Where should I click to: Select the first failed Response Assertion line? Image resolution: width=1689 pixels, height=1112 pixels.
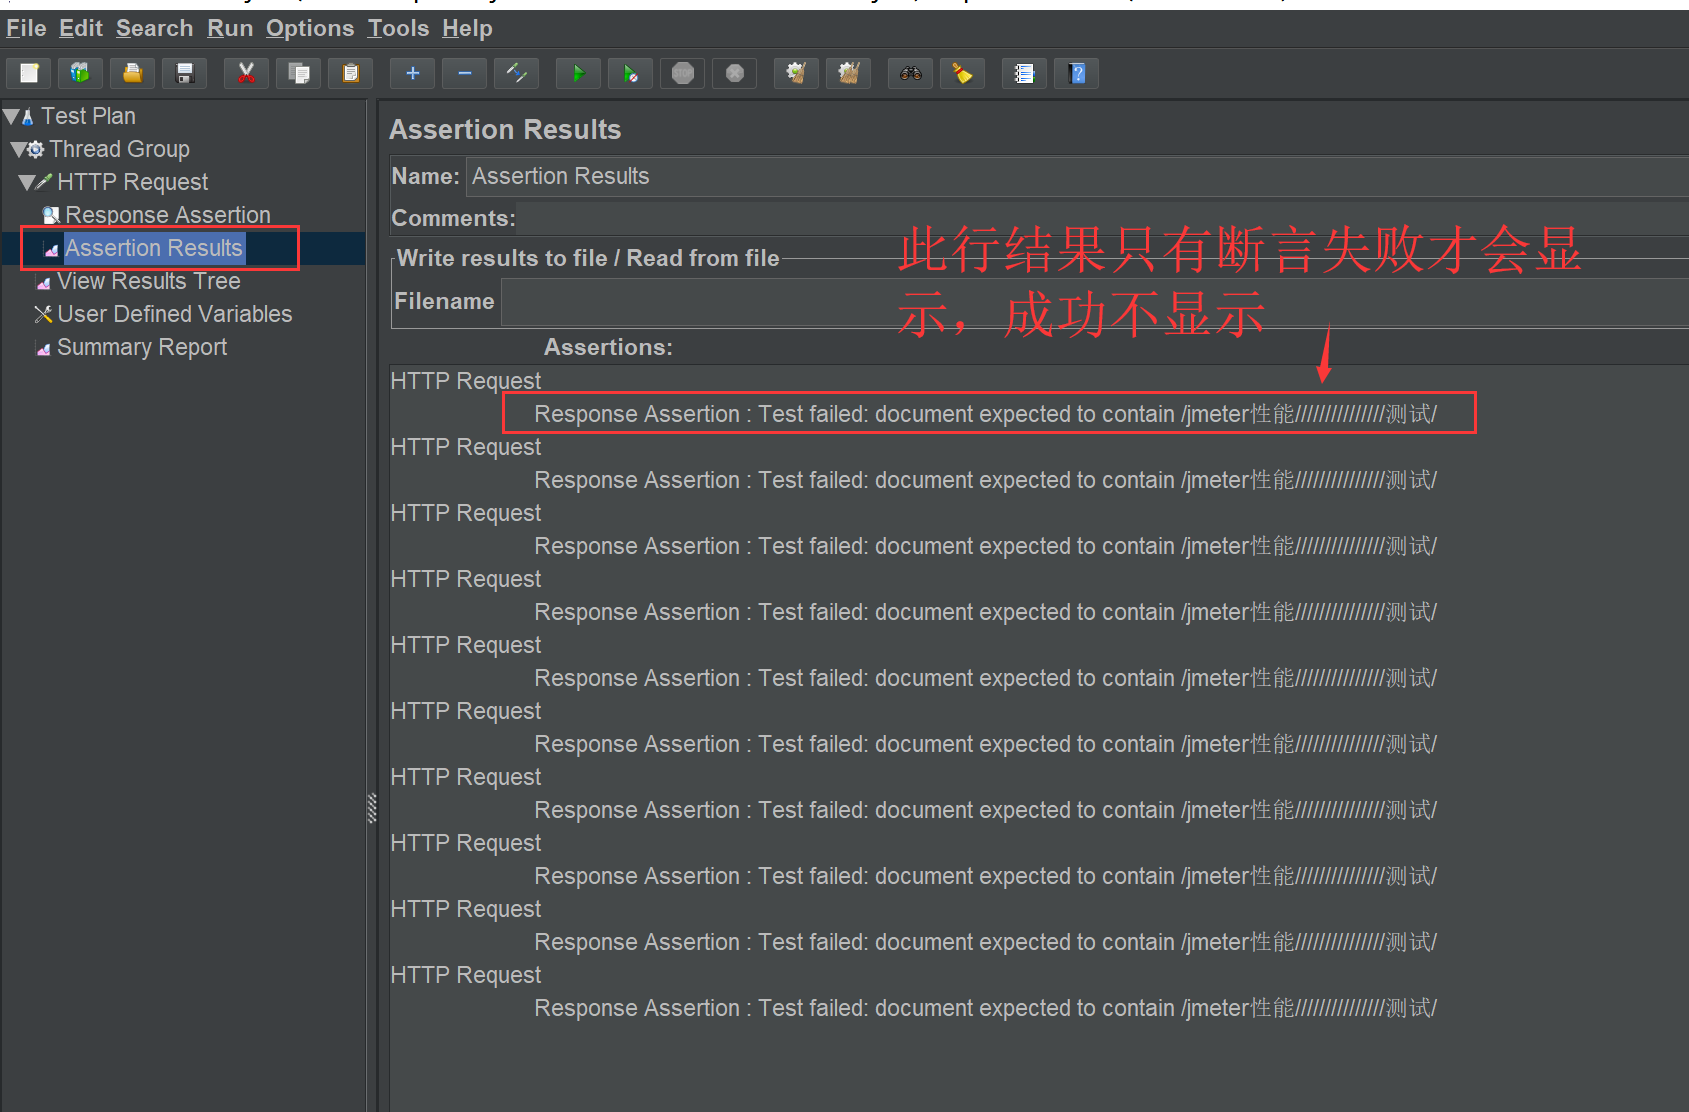click(x=985, y=414)
